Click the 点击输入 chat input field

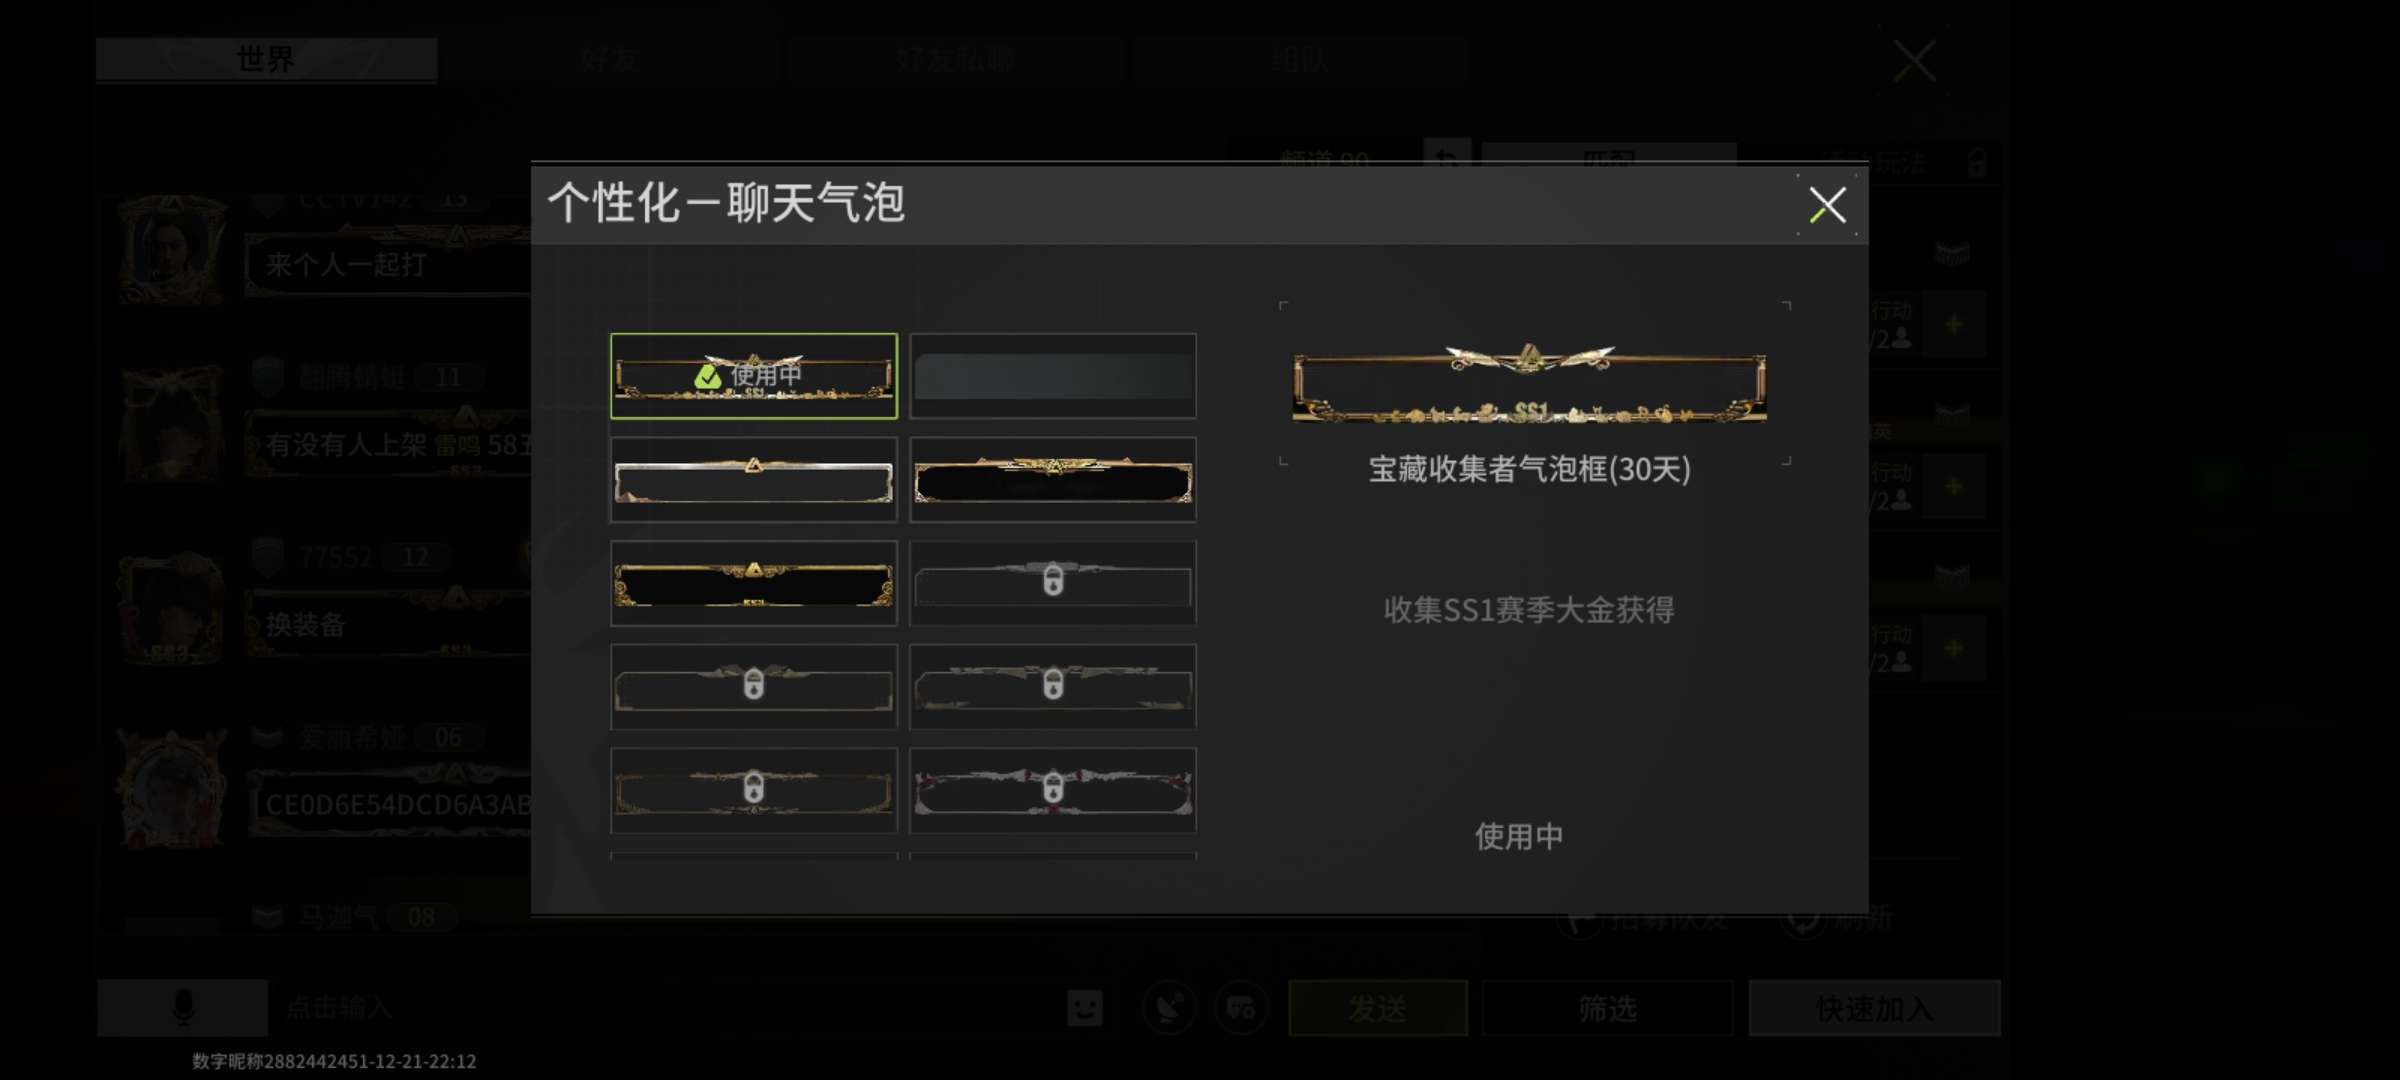[660, 1008]
